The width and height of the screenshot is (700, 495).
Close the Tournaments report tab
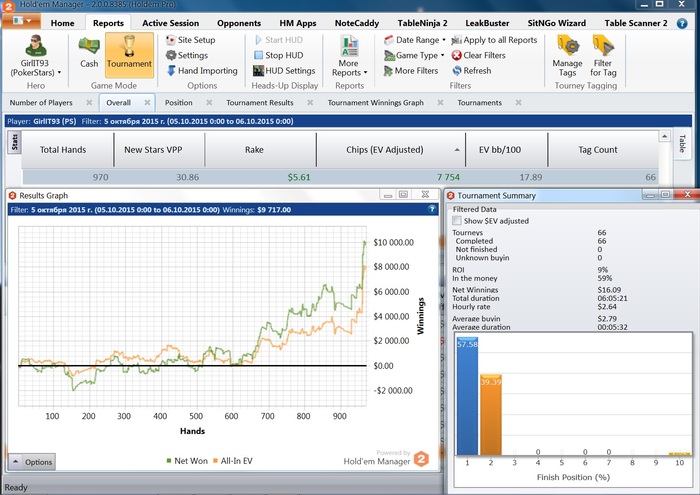point(518,103)
